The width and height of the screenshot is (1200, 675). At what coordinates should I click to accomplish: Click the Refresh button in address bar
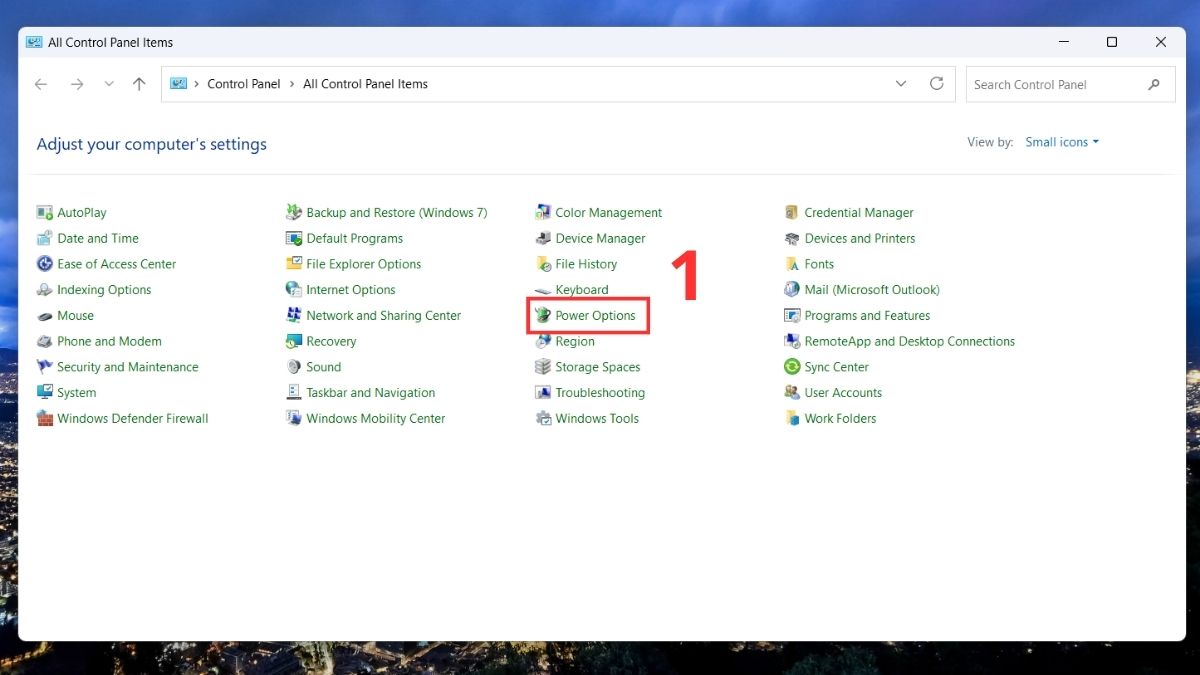pyautogui.click(x=936, y=84)
